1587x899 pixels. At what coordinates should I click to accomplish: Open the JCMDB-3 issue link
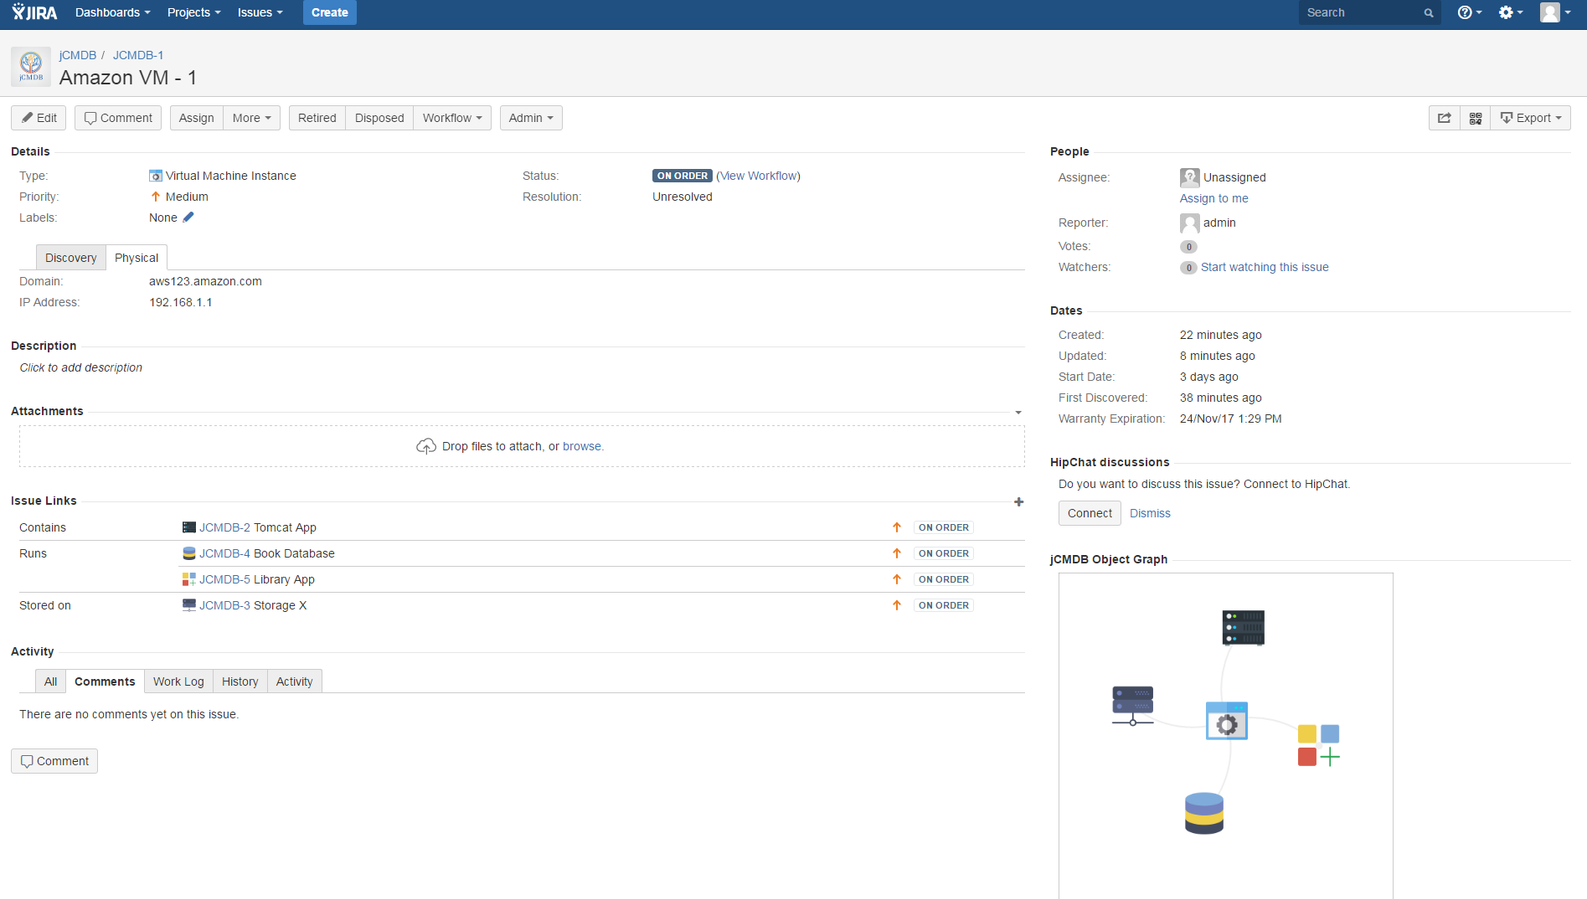[225, 605]
